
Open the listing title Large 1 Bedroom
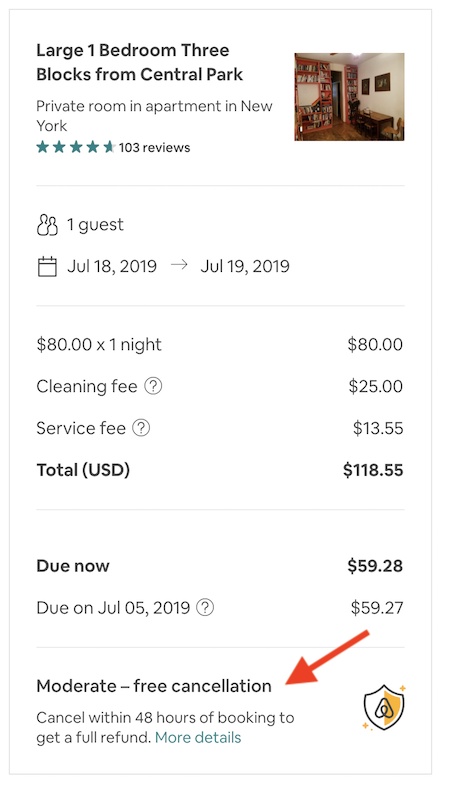pos(139,62)
